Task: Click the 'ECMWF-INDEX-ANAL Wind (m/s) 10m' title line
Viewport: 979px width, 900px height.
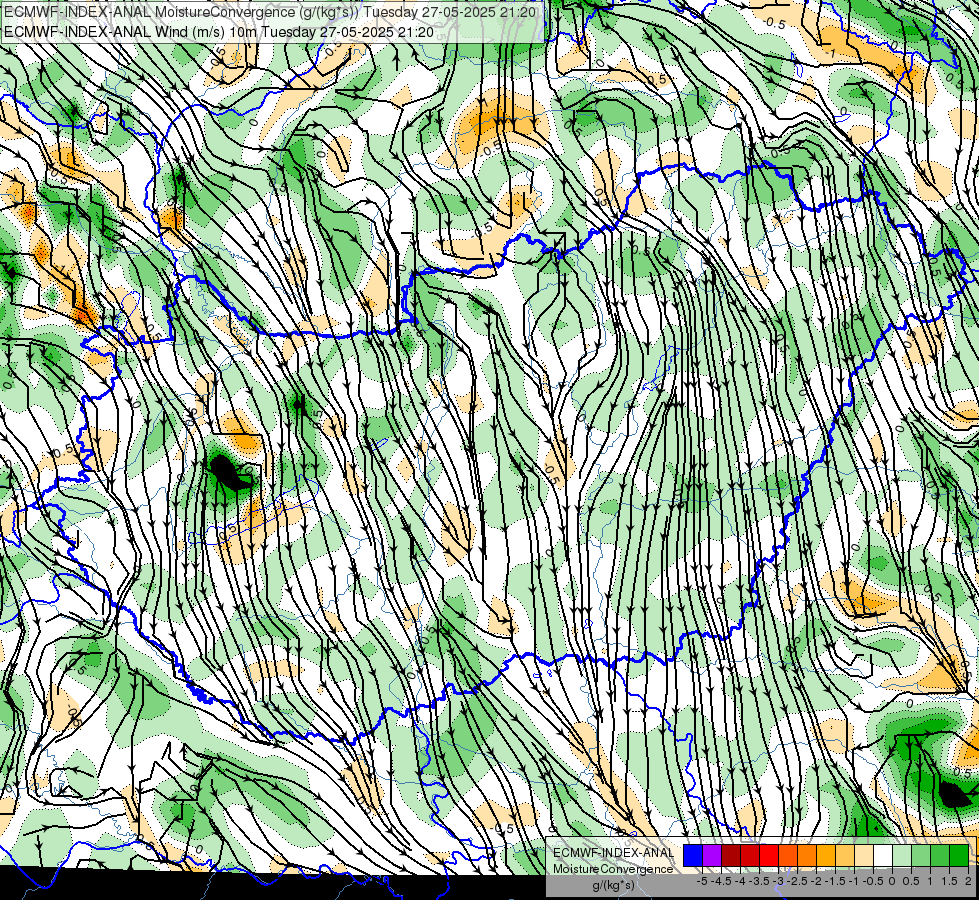Action: point(219,32)
